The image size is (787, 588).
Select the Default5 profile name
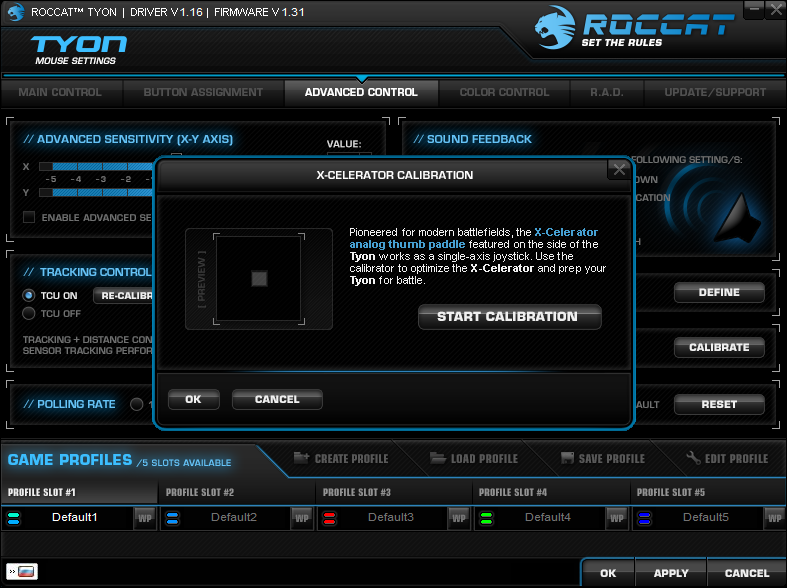[x=706, y=517]
